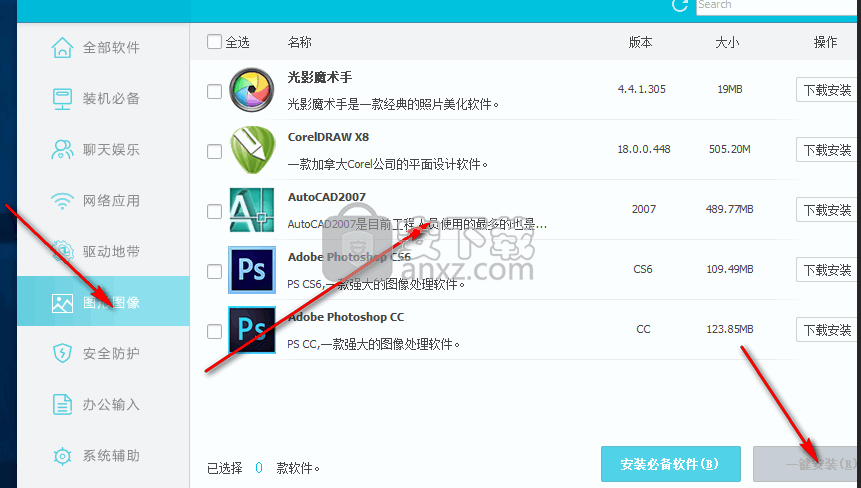Check the box for 光影魔术手
Viewport: 861px width, 488px height.
pos(214,91)
